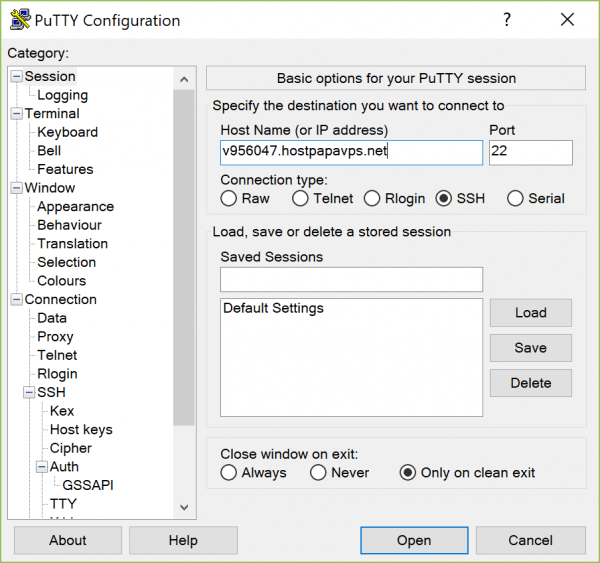Select the Rlogin connection type radio
600x563 pixels.
pos(372,199)
